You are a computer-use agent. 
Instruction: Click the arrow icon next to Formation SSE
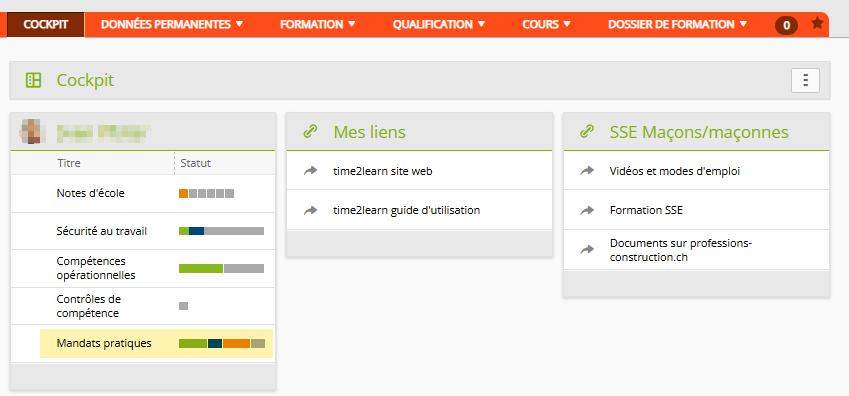point(587,210)
